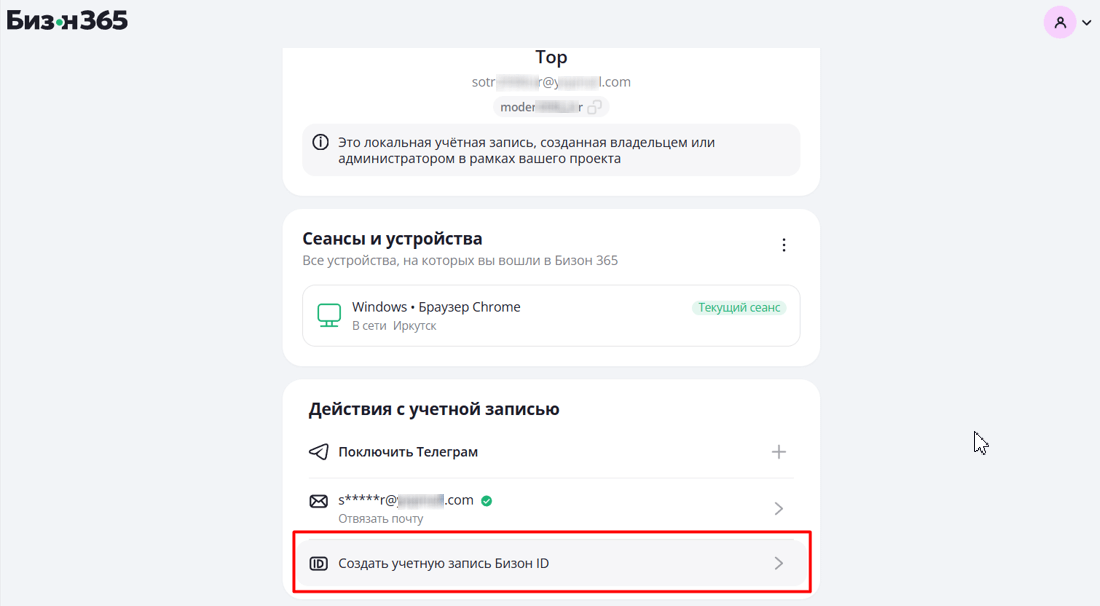Image resolution: width=1100 pixels, height=606 pixels.
Task: Open the three-dot menu in Сеансы и устройства
Action: (x=784, y=245)
